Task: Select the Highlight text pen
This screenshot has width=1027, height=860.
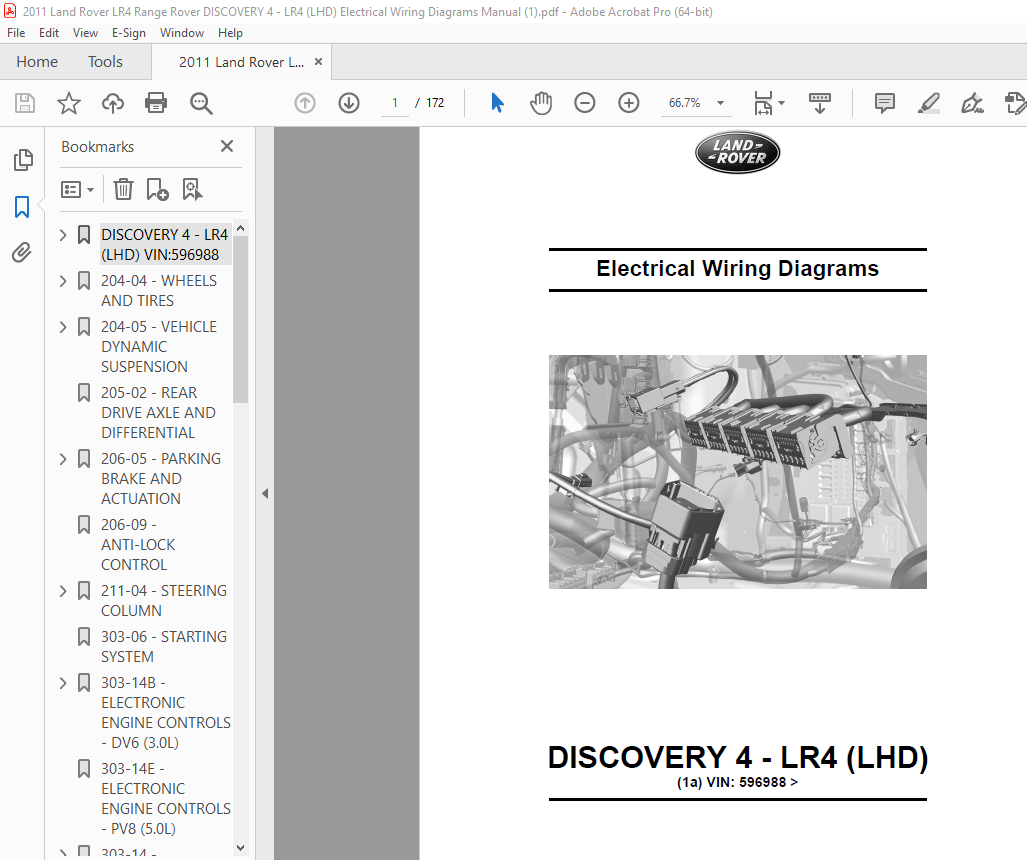Action: tap(929, 103)
